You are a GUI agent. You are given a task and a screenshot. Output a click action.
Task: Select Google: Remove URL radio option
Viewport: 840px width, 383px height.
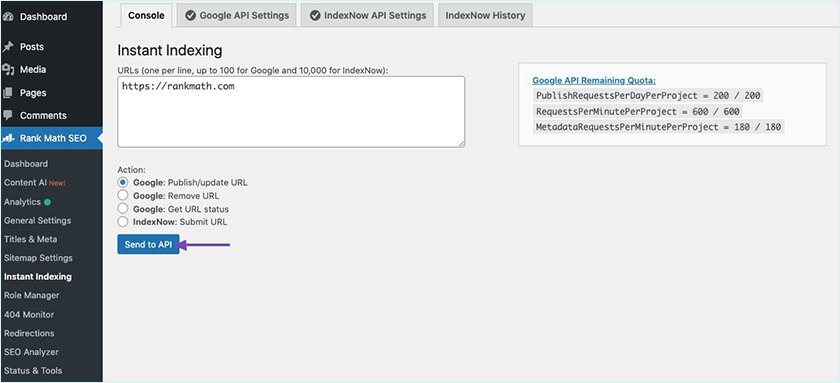tap(123, 196)
